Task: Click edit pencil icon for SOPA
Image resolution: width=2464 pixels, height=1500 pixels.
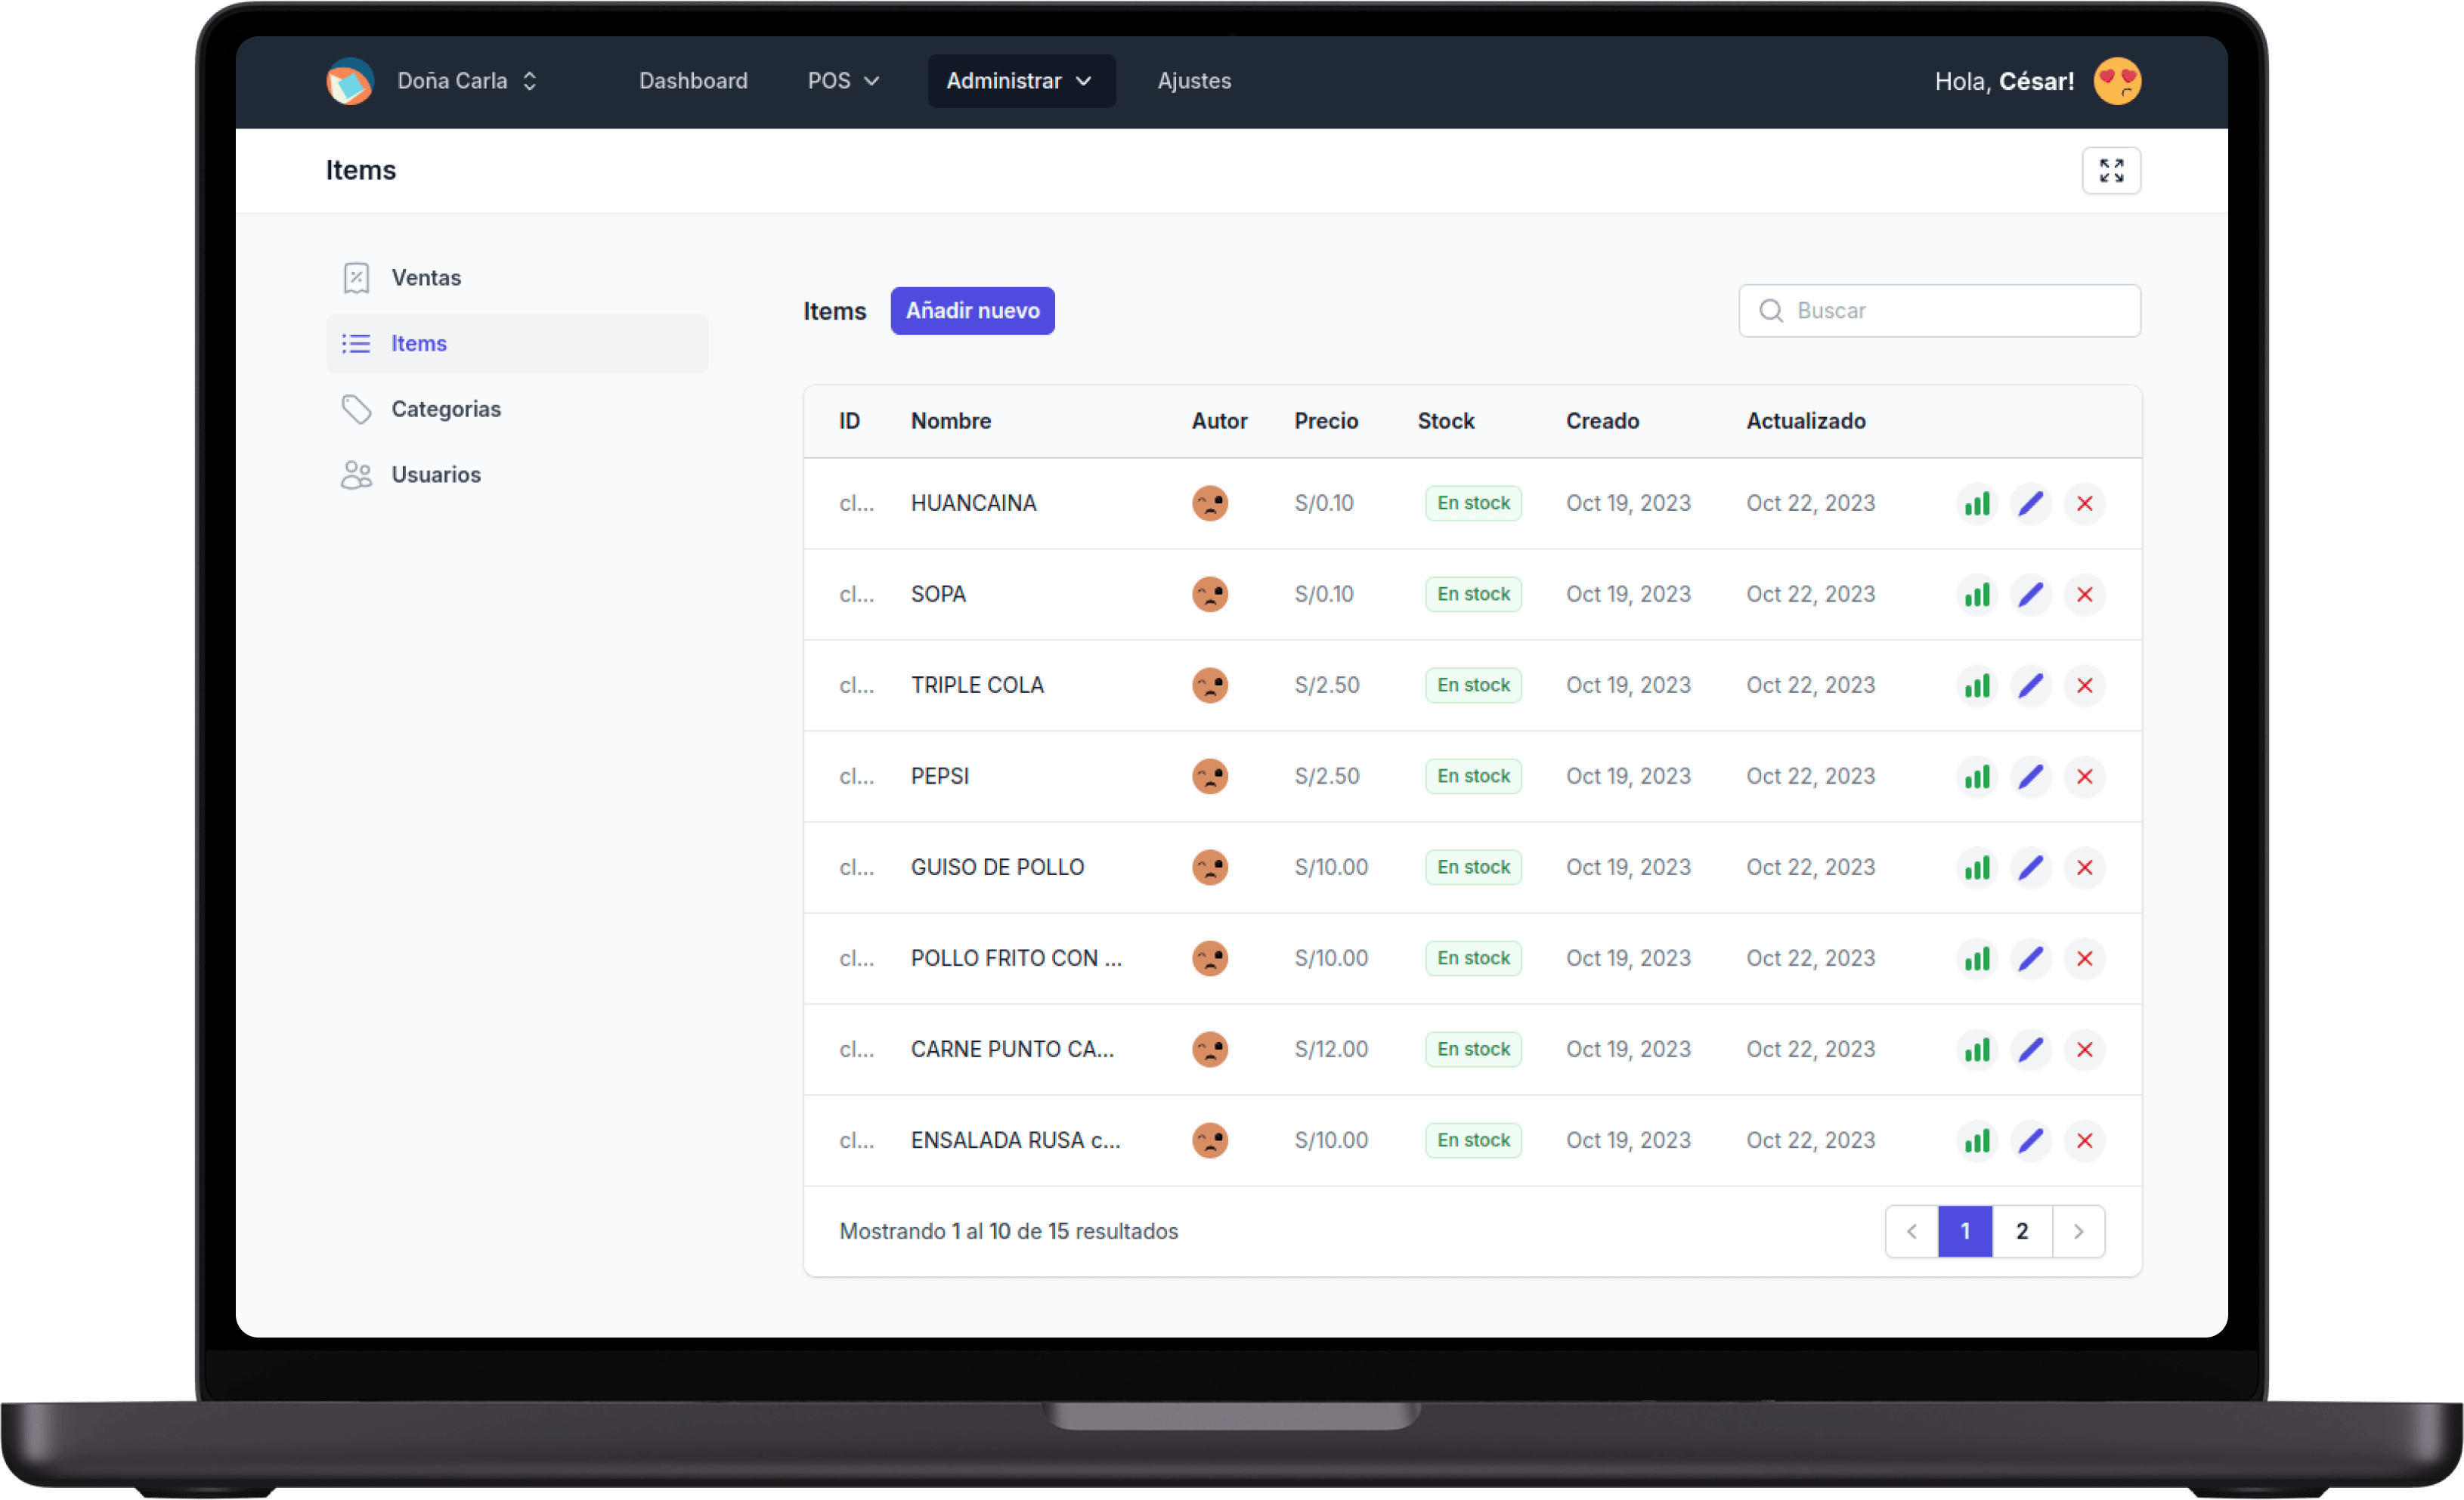Action: point(2030,594)
